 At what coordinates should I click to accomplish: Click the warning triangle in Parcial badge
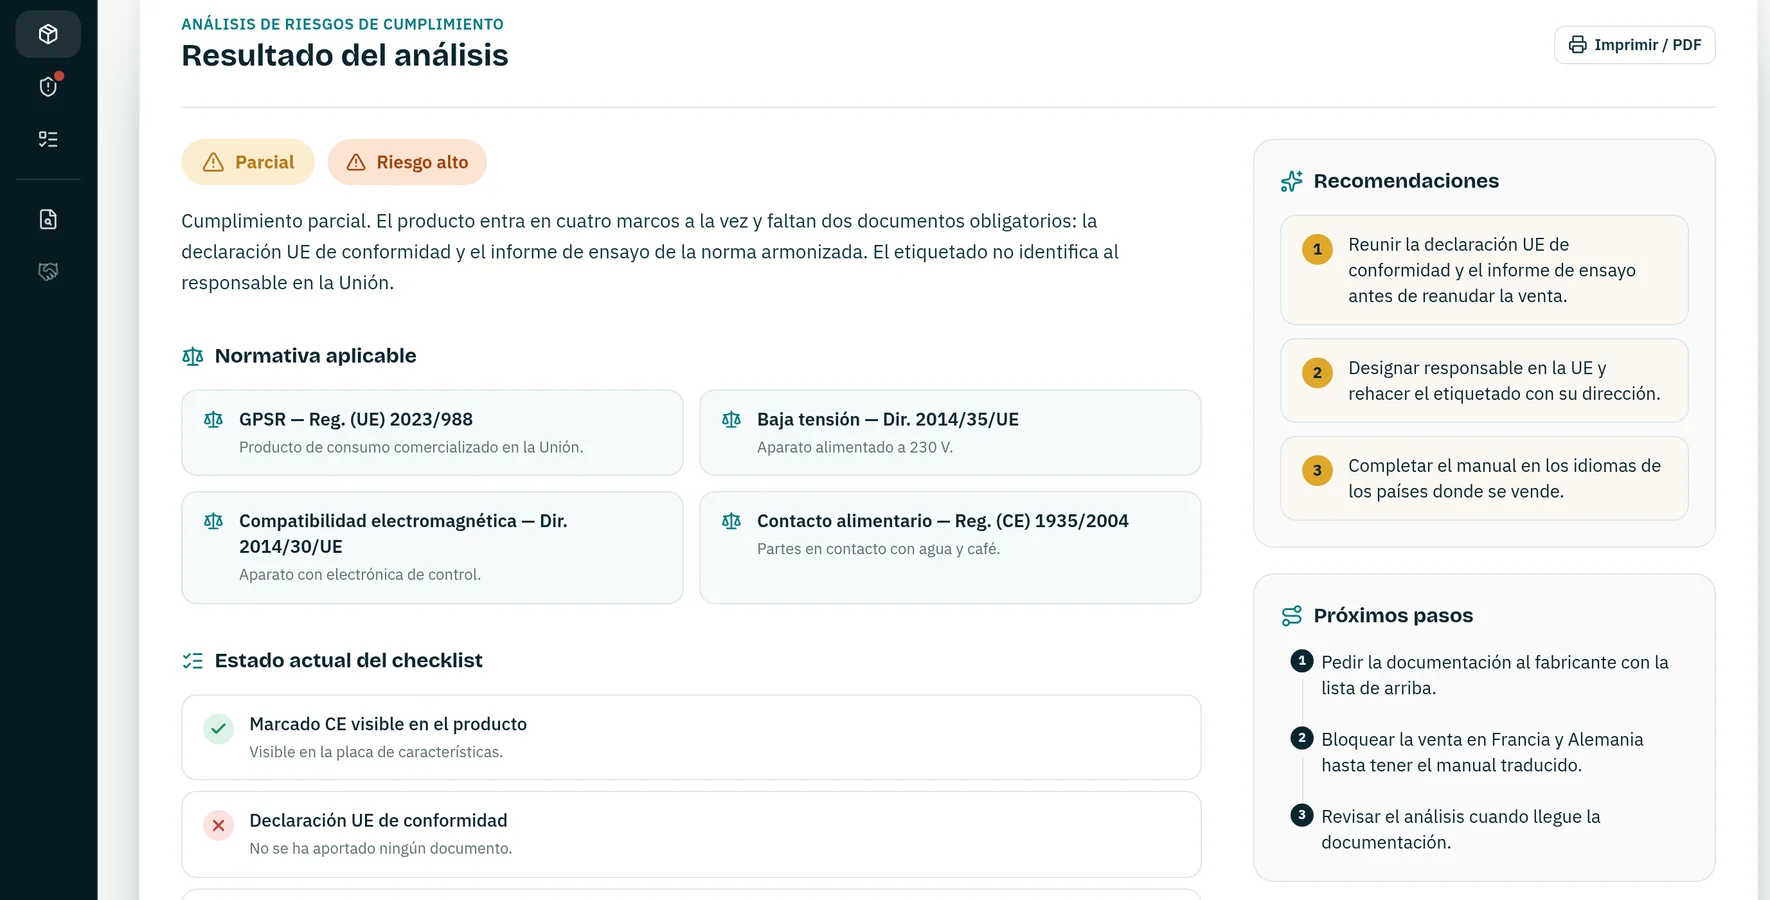coord(213,162)
